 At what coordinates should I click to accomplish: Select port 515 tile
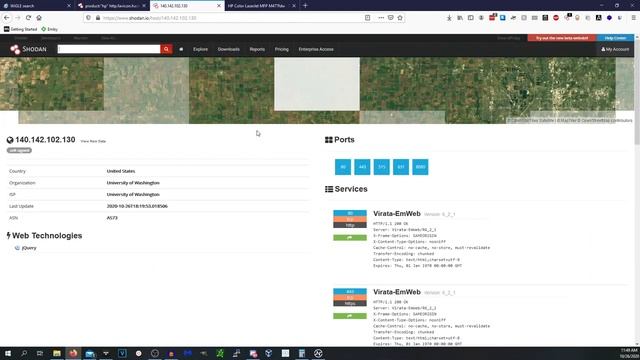pos(382,167)
